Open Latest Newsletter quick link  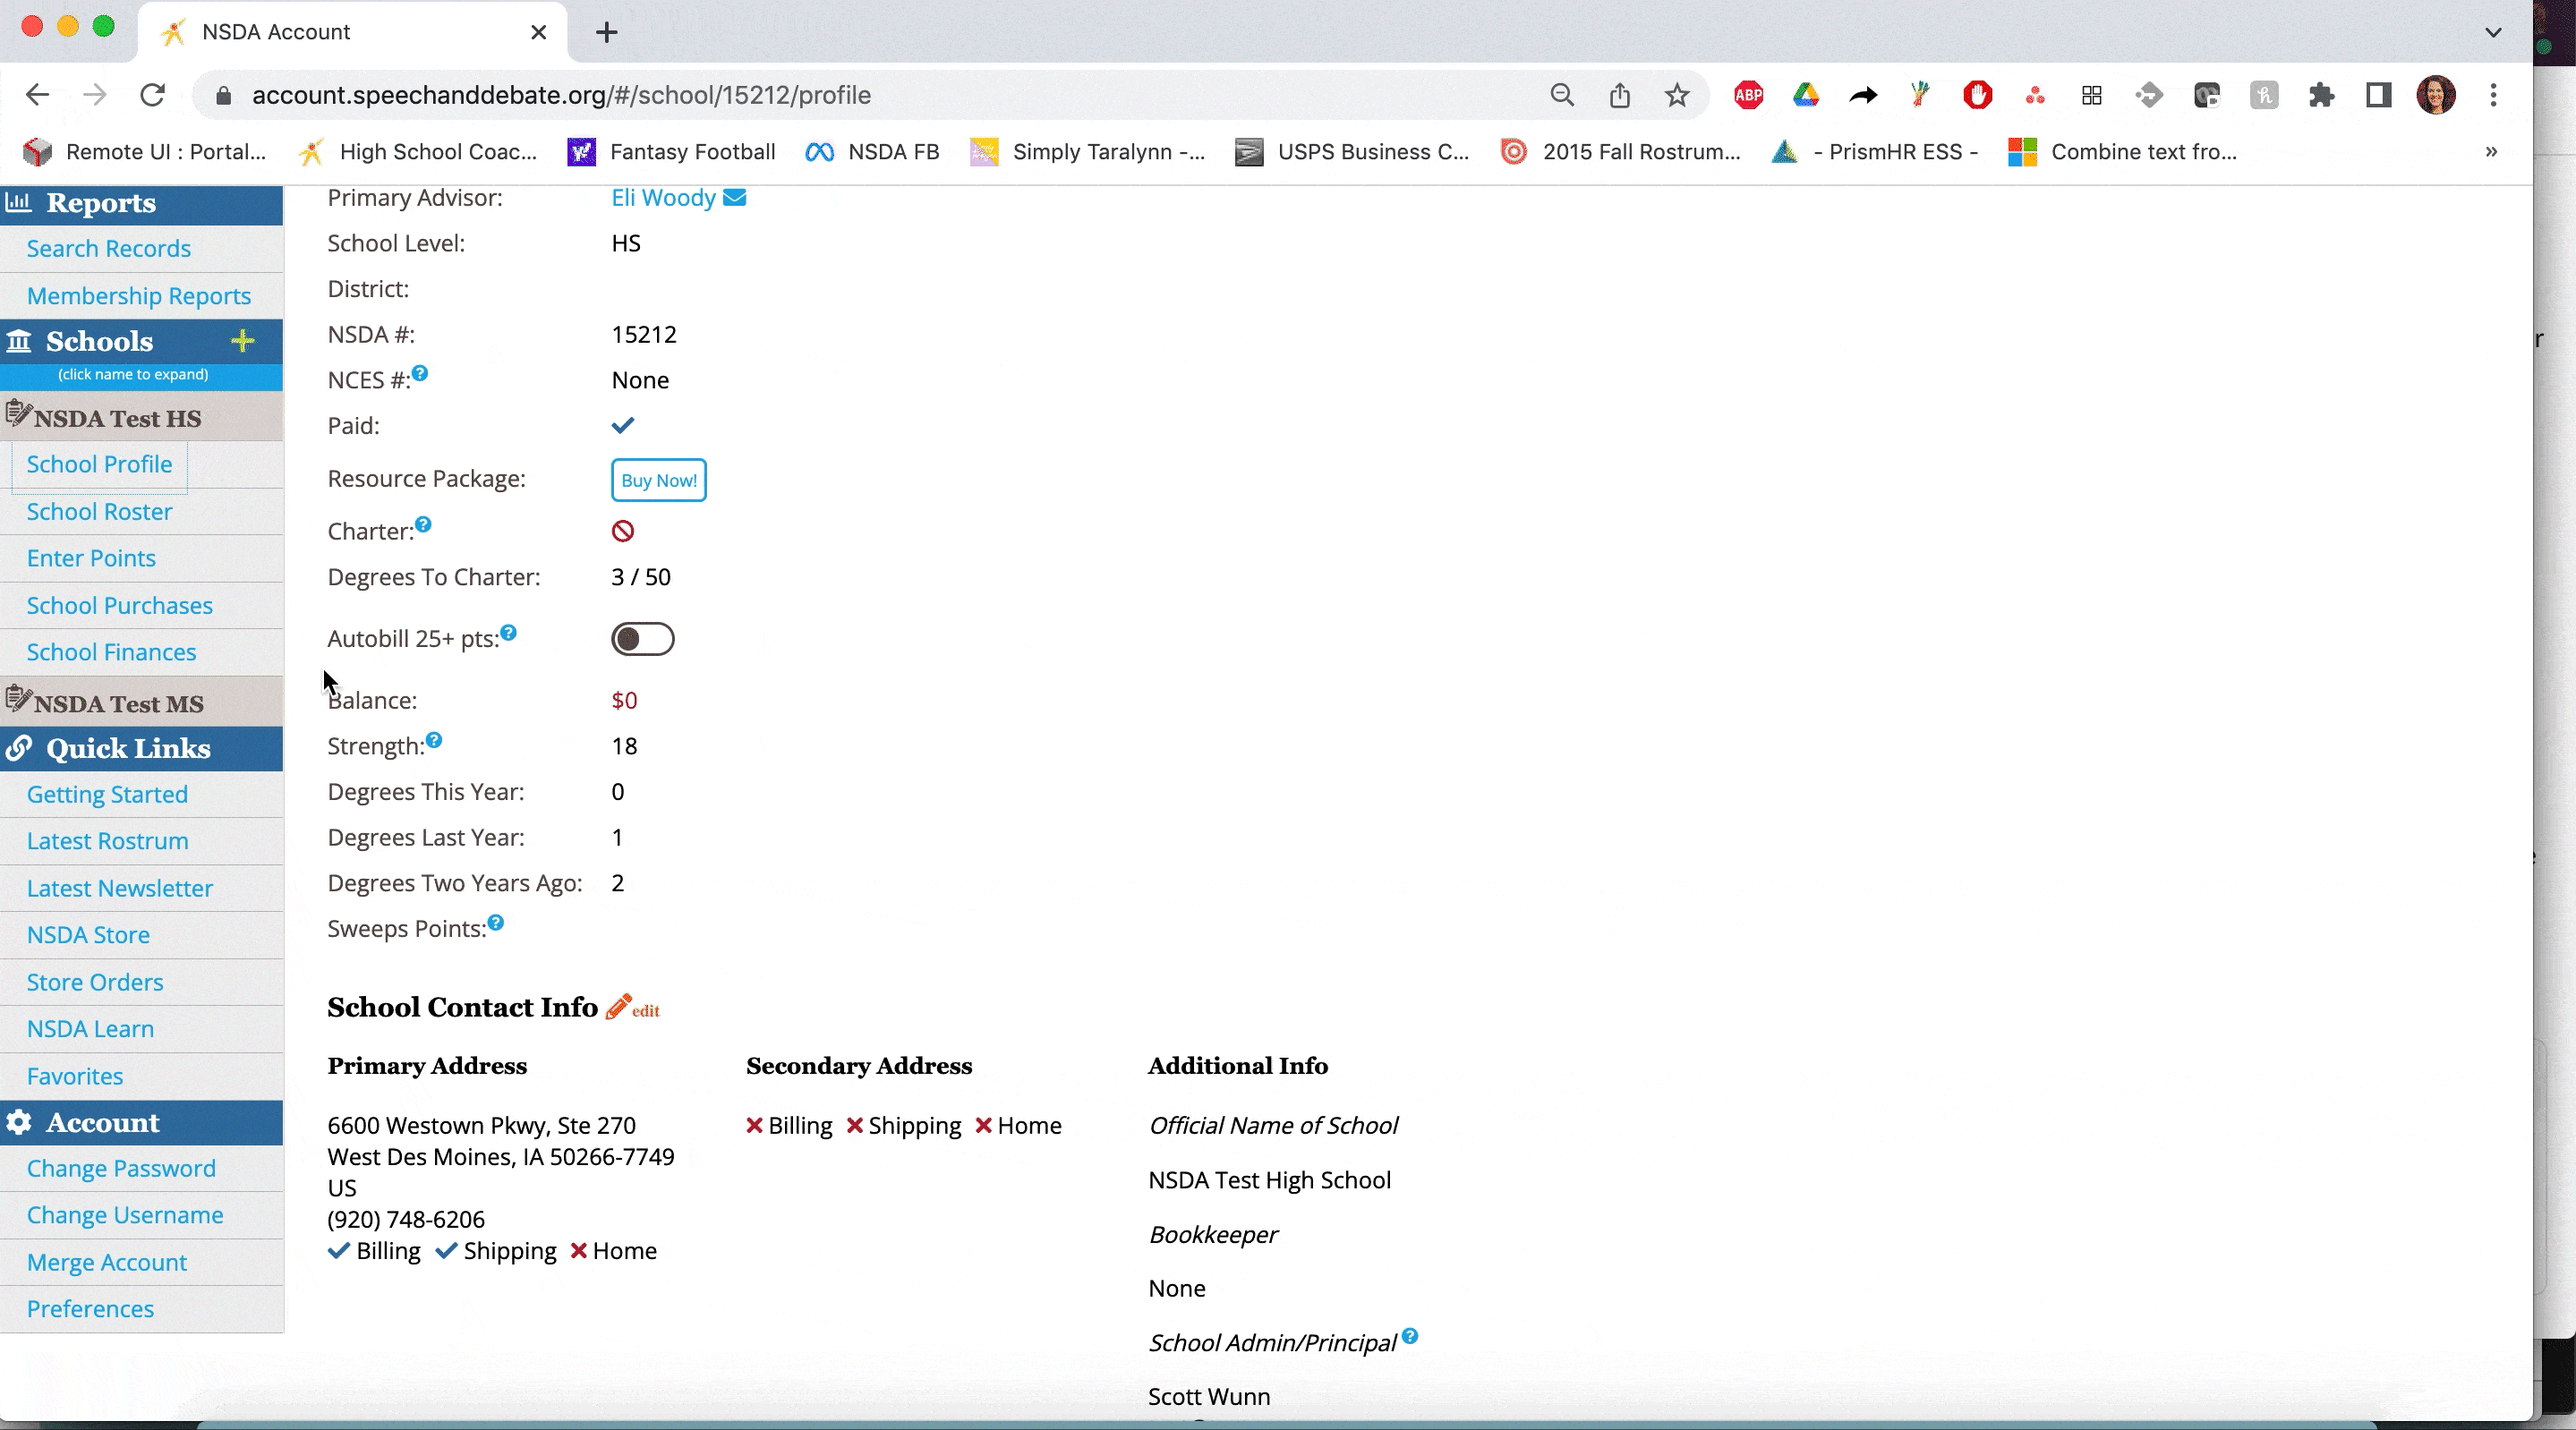click(x=119, y=888)
